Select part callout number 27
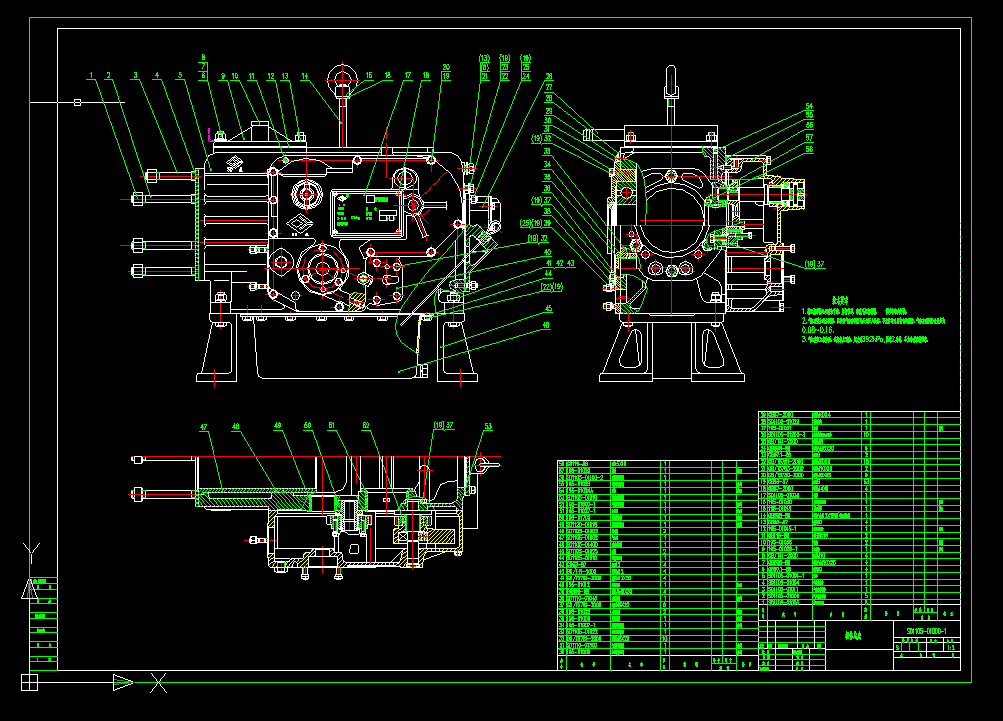This screenshot has height=721, width=1003. tap(549, 88)
